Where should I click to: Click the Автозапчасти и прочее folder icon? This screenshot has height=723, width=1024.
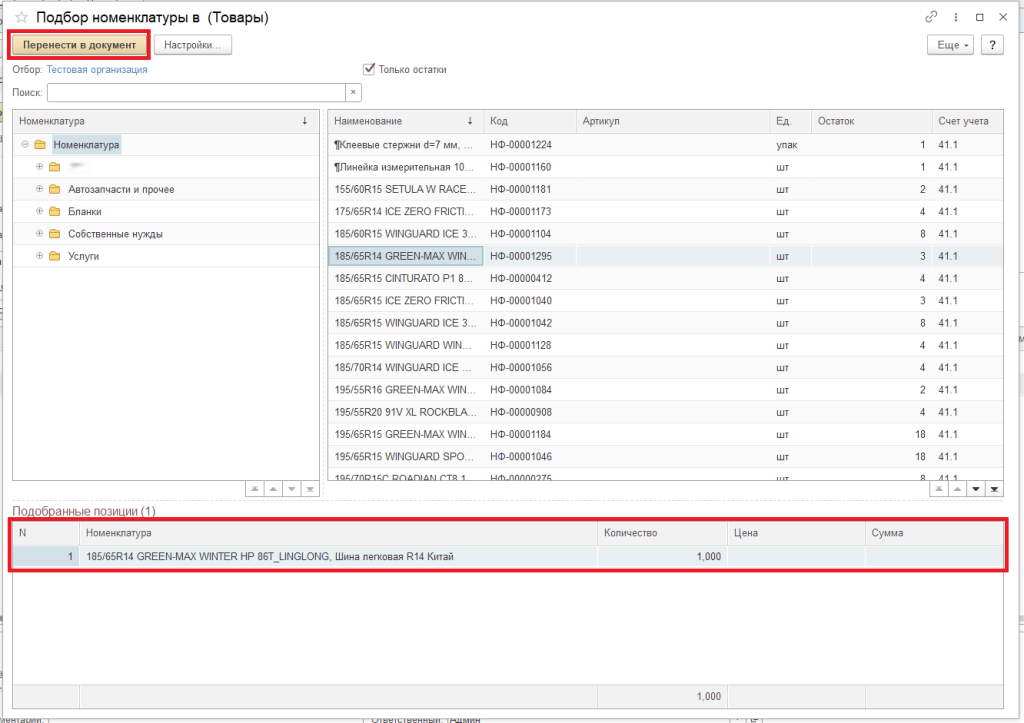point(55,190)
